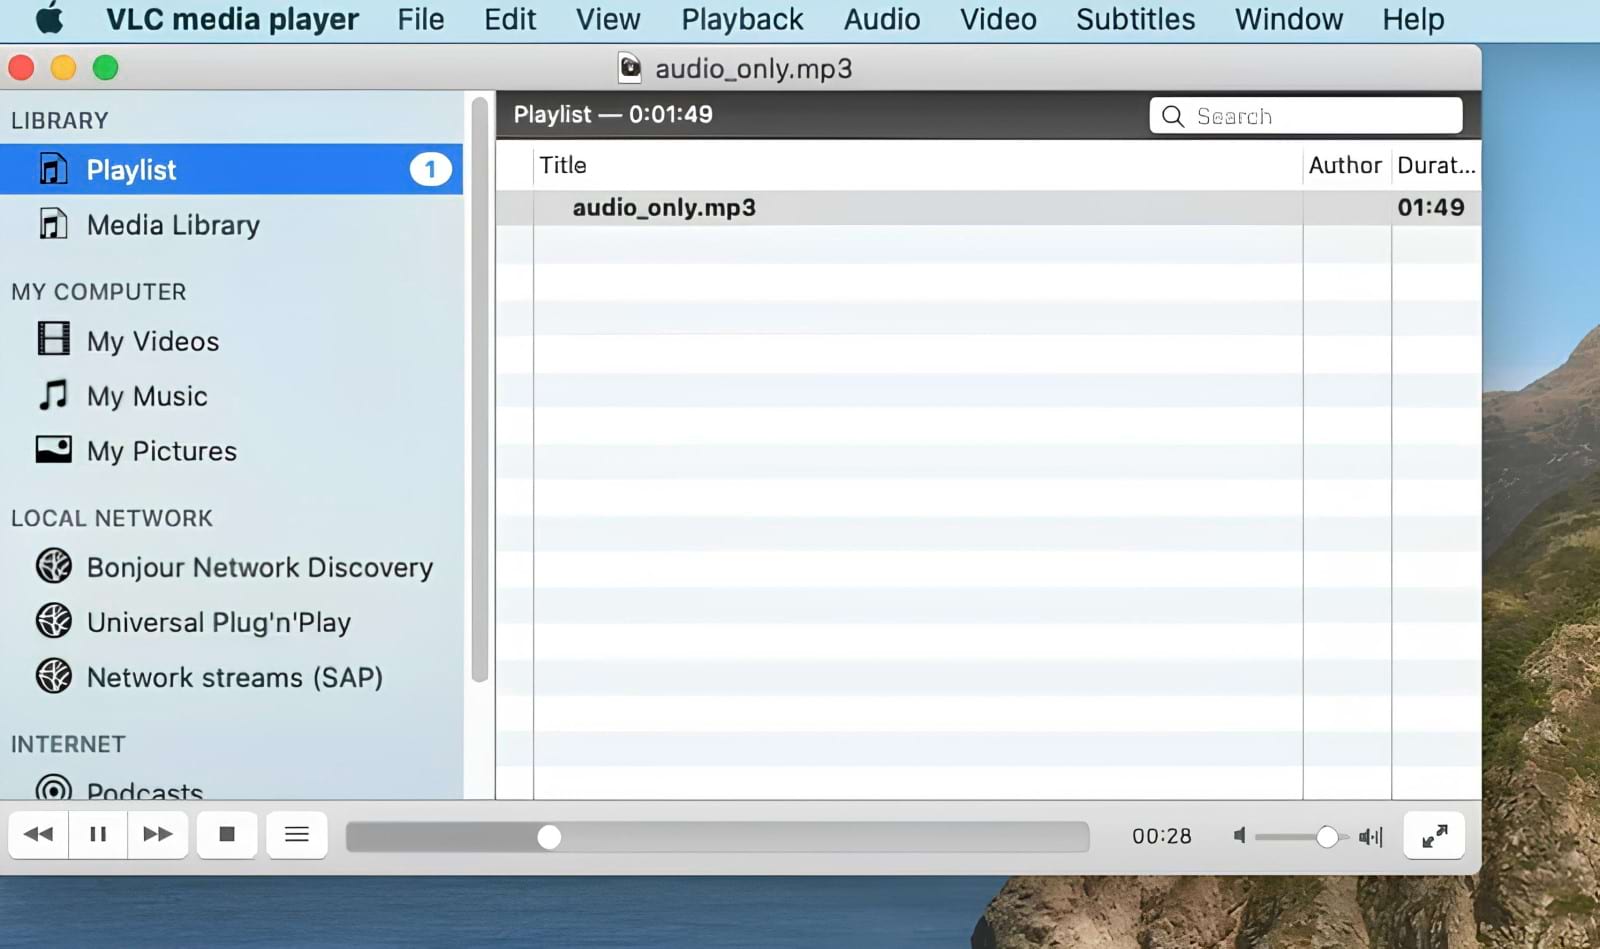Open the Playback menu

tap(742, 18)
